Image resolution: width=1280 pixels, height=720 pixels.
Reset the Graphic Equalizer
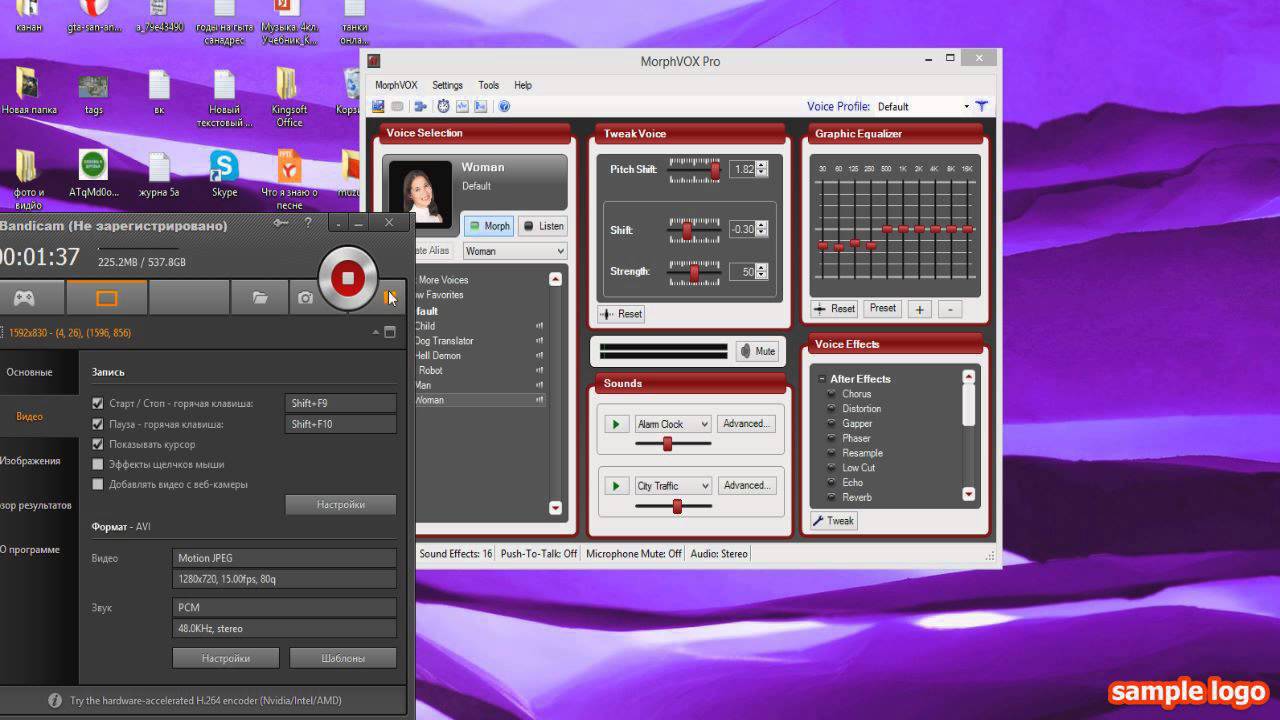coord(835,309)
